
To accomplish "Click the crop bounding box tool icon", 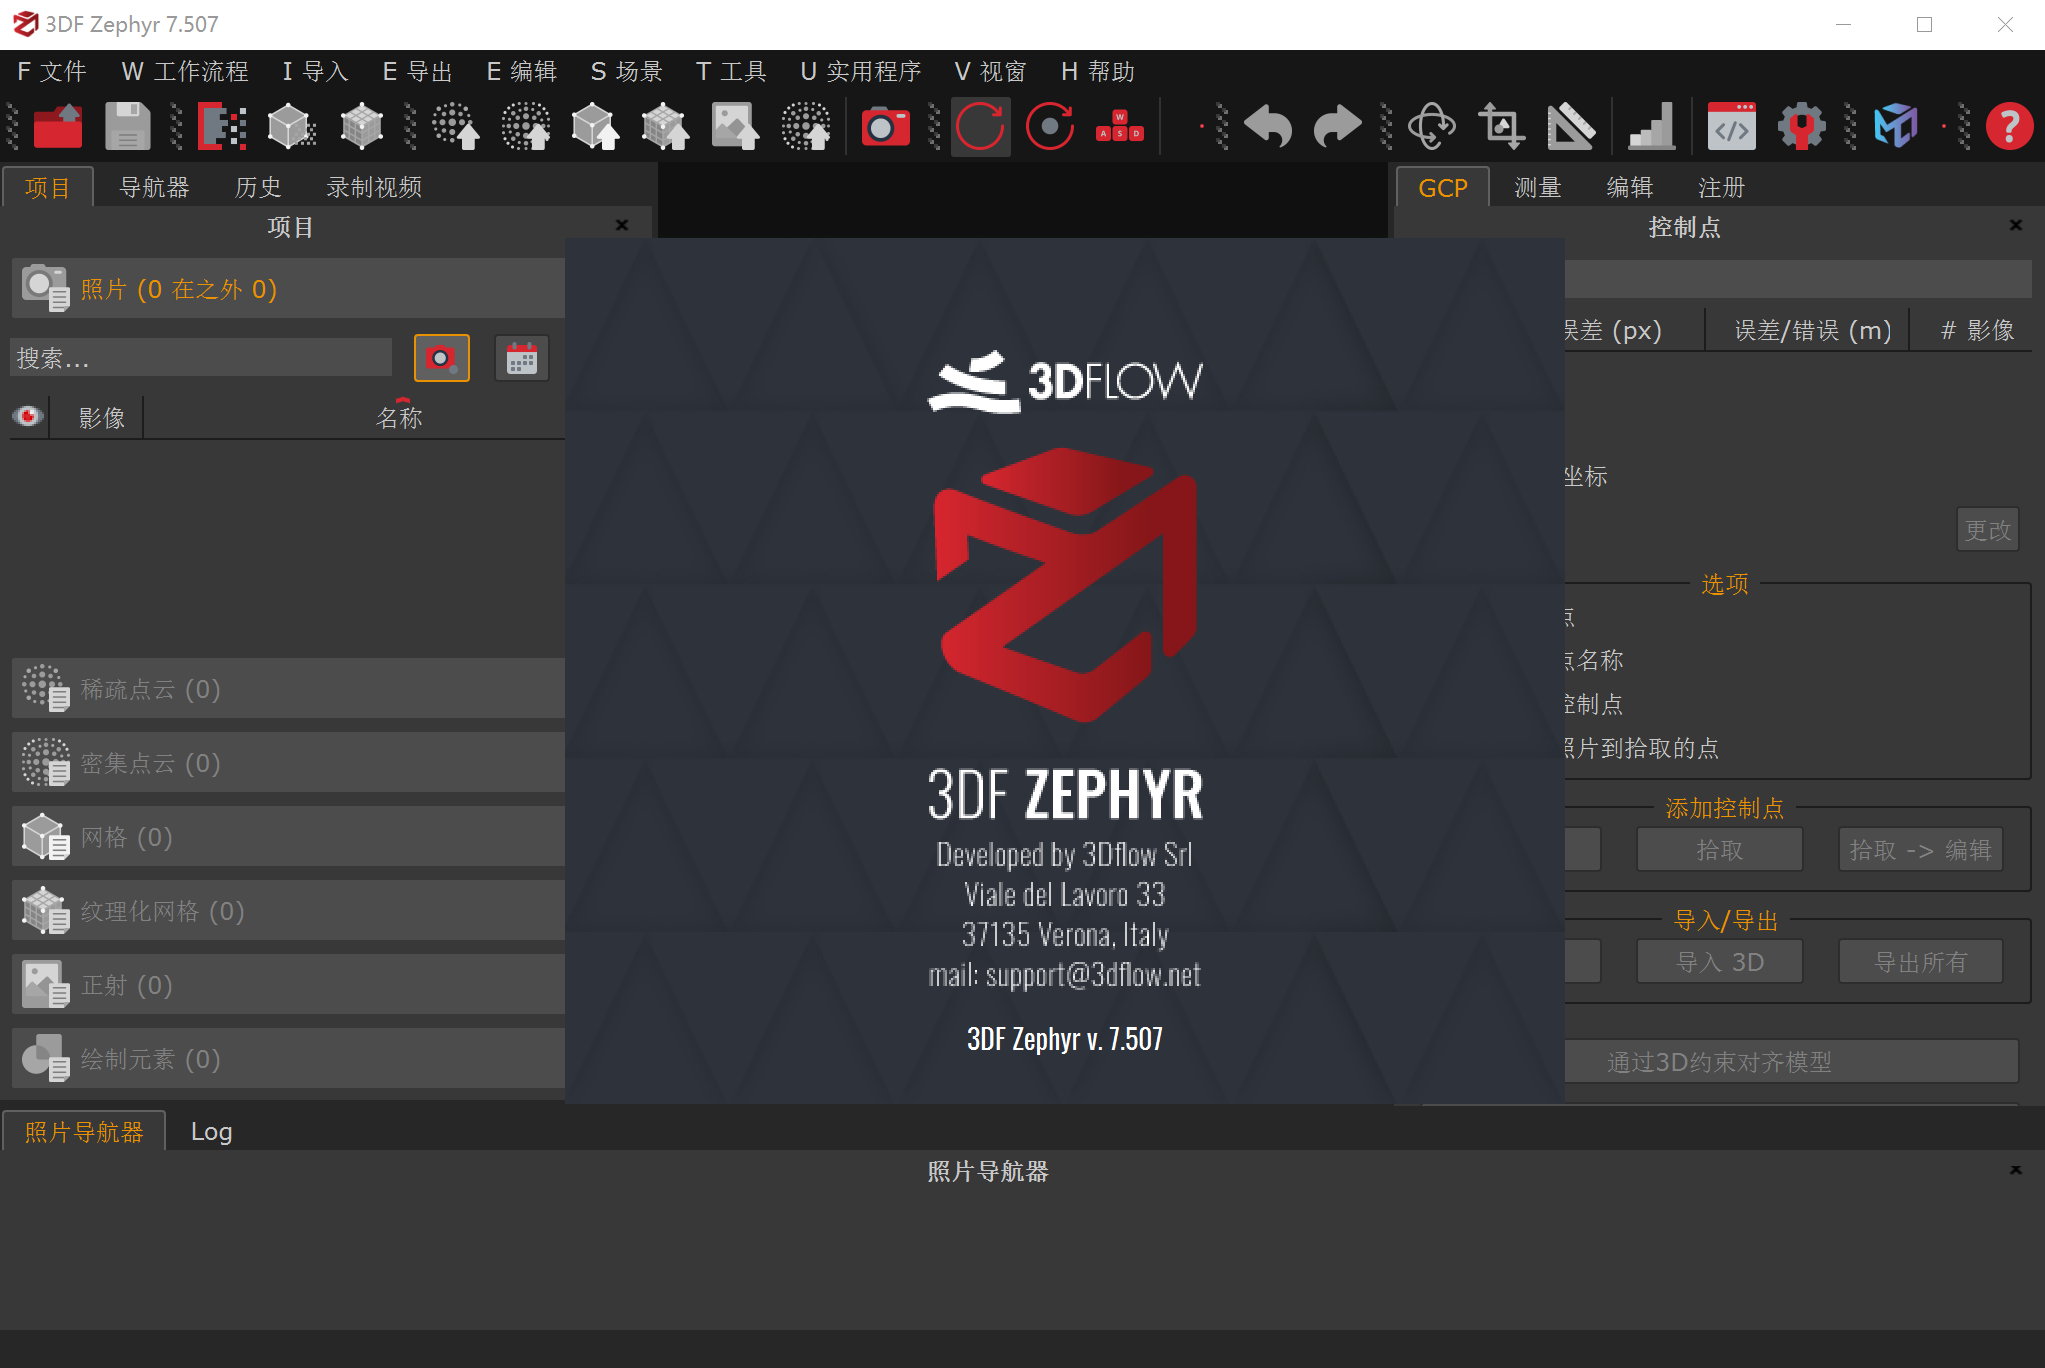I will [x=1502, y=127].
